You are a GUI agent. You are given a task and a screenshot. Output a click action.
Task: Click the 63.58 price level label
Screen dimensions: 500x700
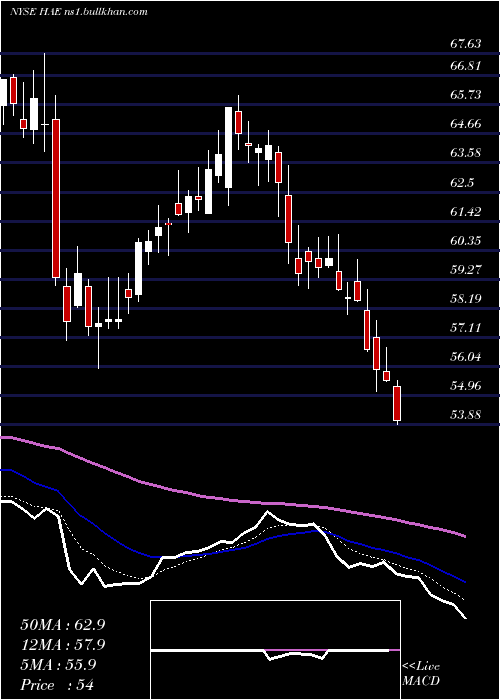tap(466, 153)
